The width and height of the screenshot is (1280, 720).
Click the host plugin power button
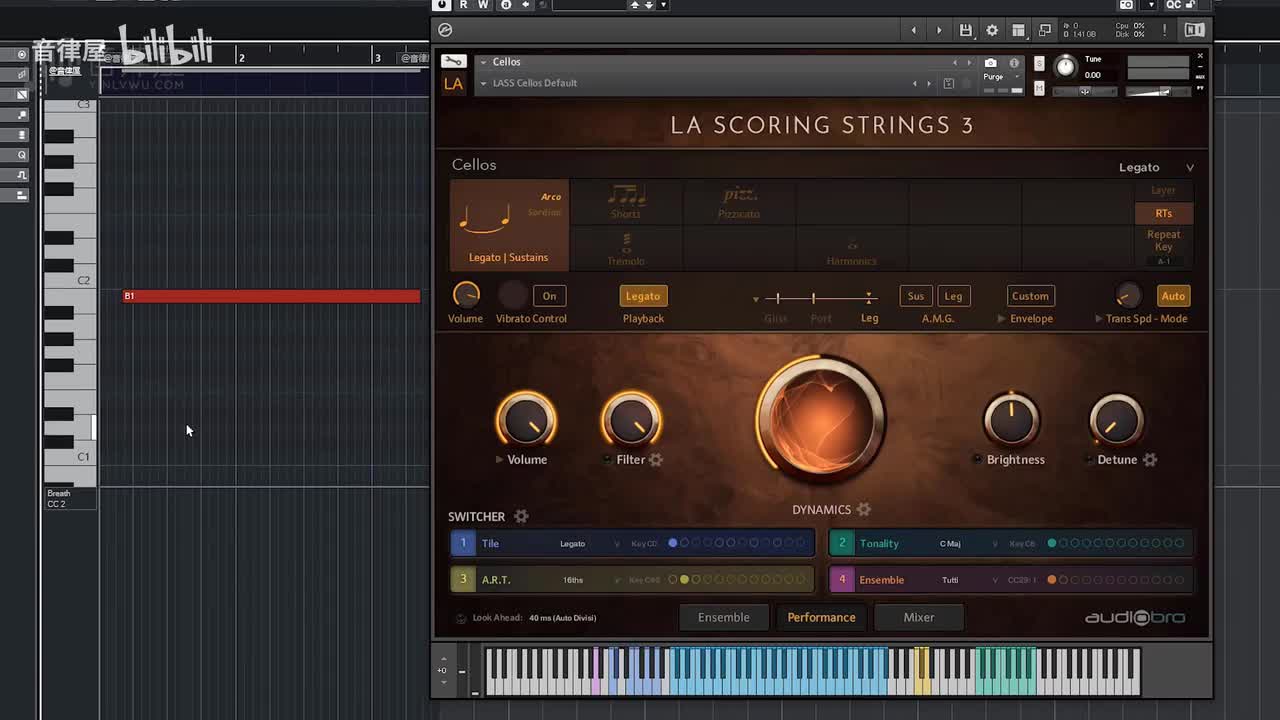coord(442,5)
